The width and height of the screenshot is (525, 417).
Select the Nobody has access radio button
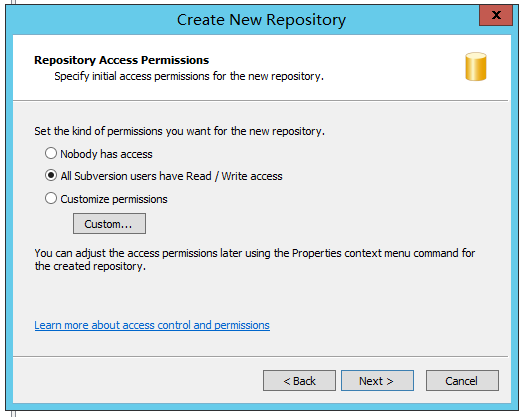[x=51, y=153]
